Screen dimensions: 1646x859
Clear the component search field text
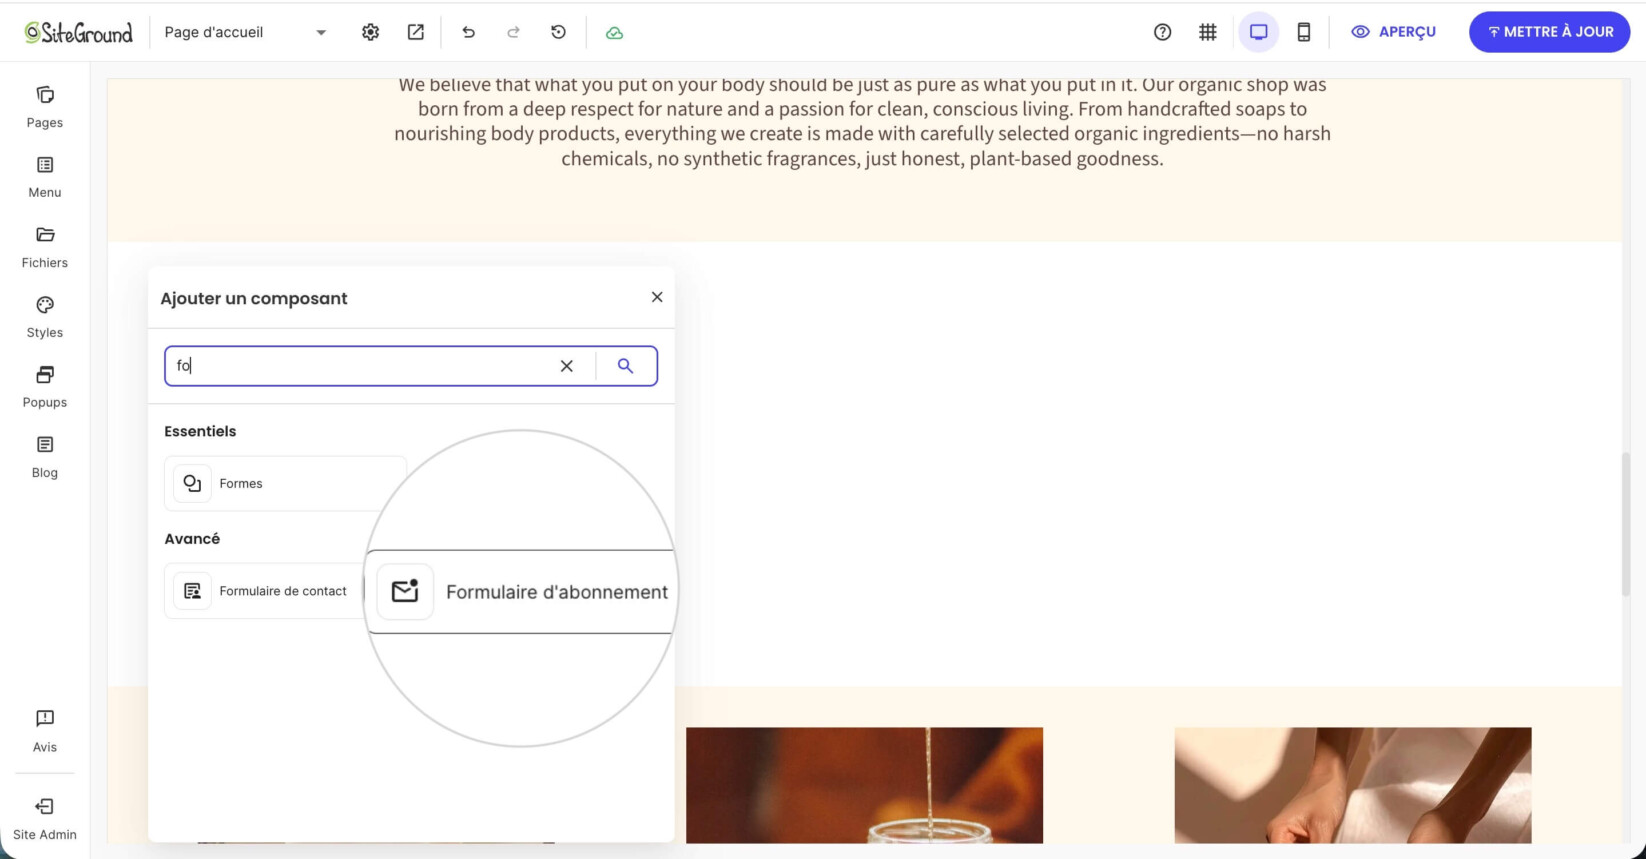[566, 366]
